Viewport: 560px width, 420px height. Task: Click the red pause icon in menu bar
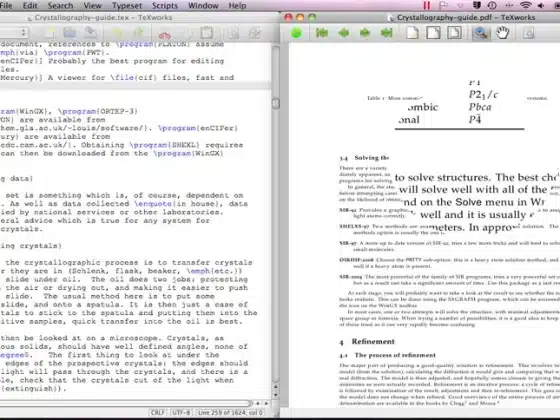(427, 5)
